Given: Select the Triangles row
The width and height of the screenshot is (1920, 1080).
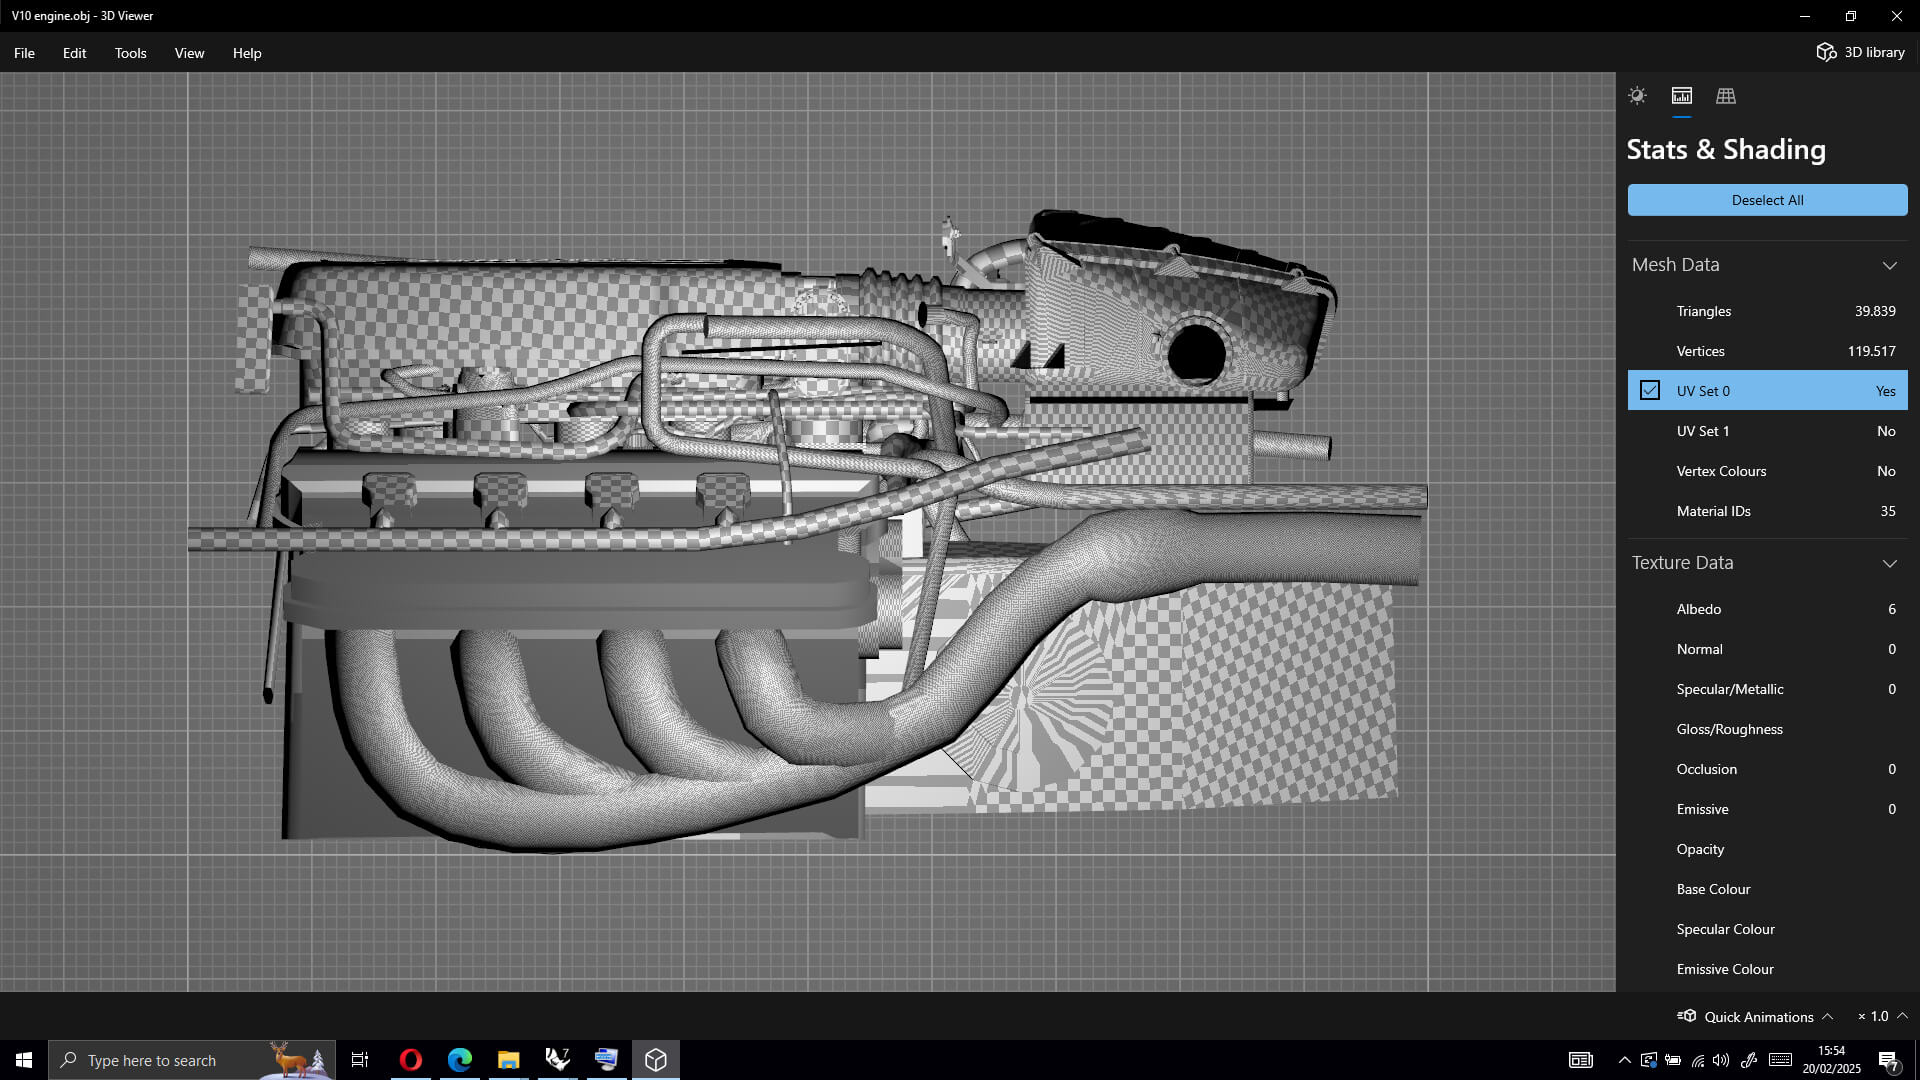Looking at the screenshot, I should [x=1767, y=311].
